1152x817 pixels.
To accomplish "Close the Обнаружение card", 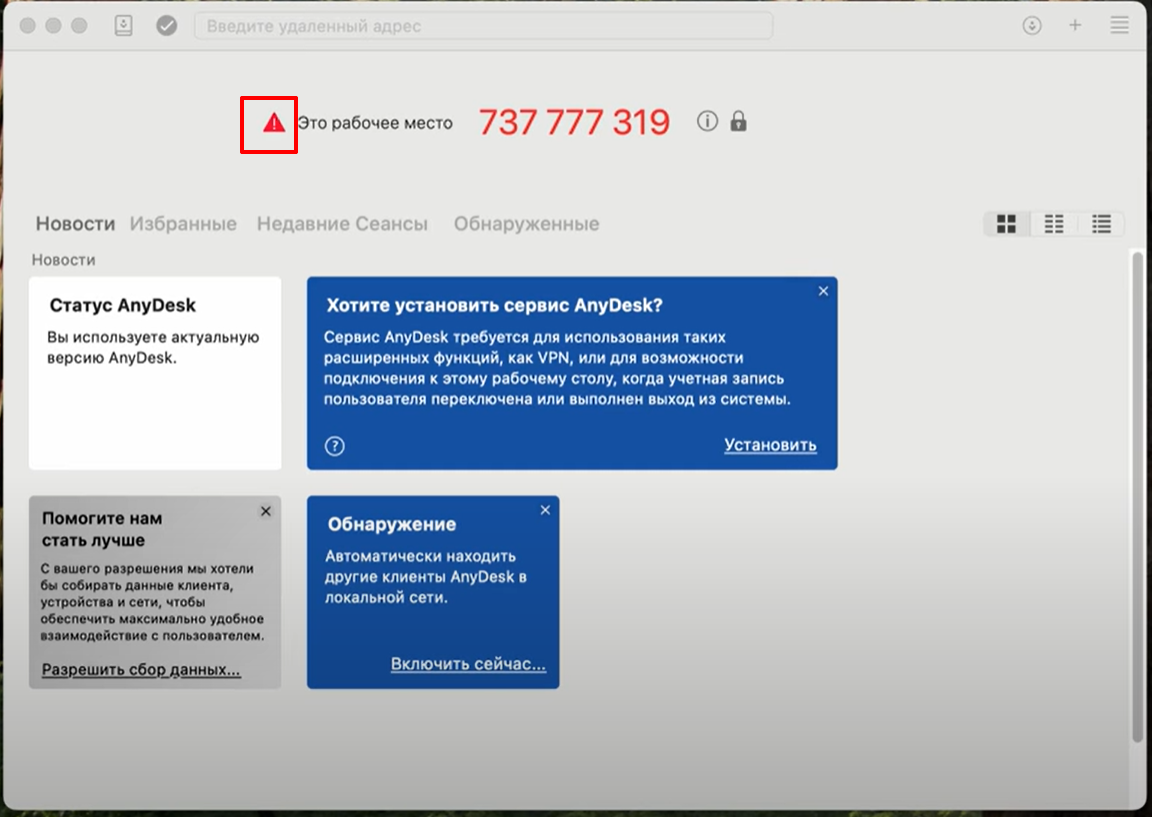I will [545, 510].
